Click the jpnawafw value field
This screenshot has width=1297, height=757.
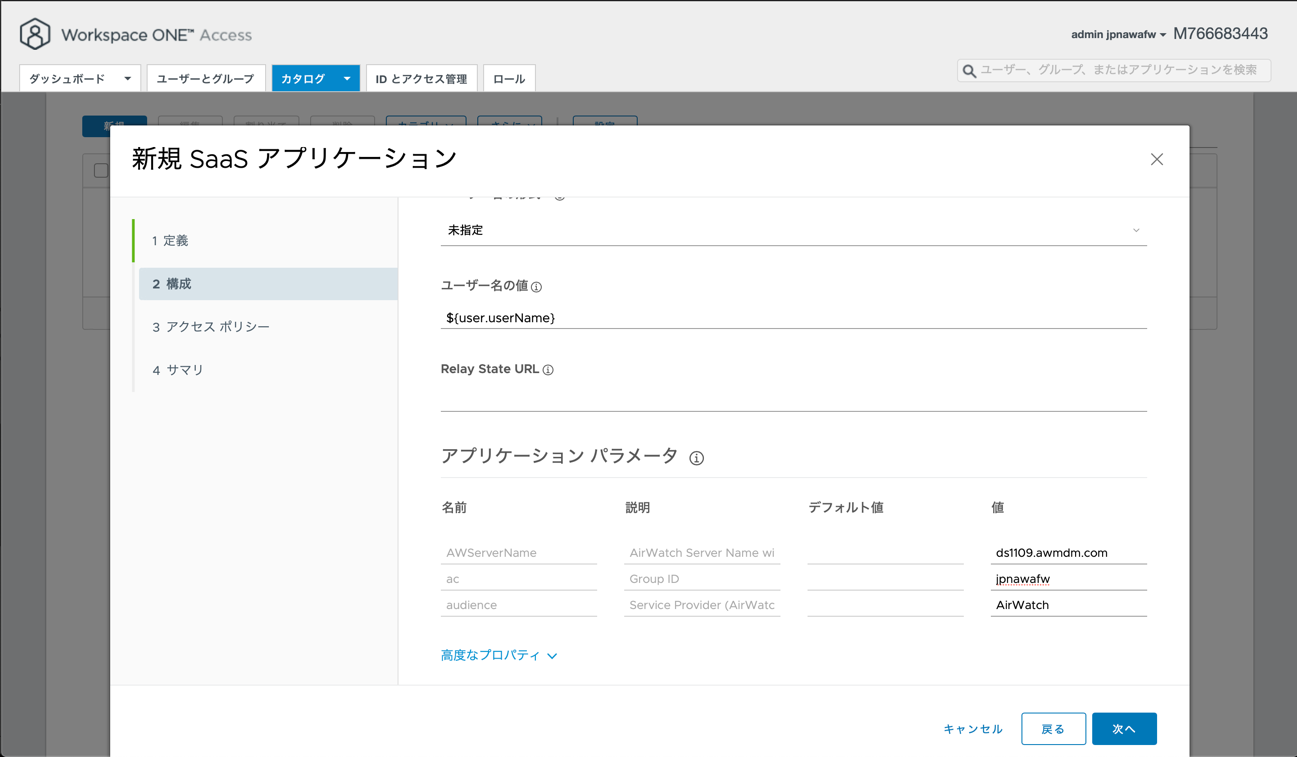pos(1068,579)
